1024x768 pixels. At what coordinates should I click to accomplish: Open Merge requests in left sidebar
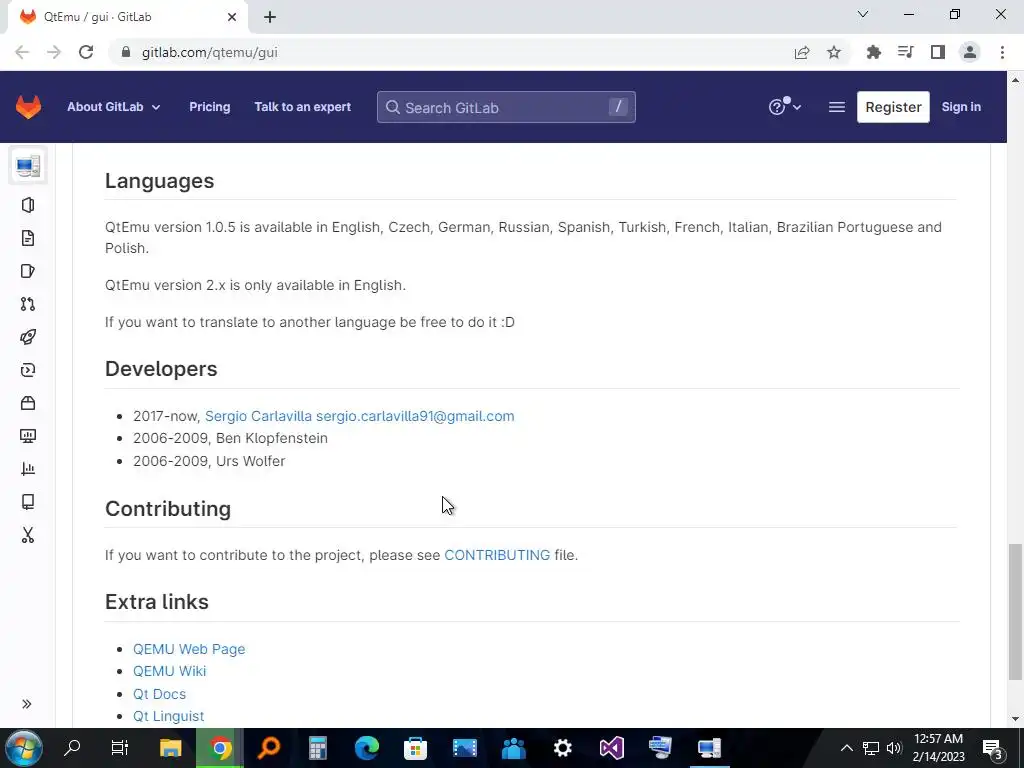[x=28, y=304]
